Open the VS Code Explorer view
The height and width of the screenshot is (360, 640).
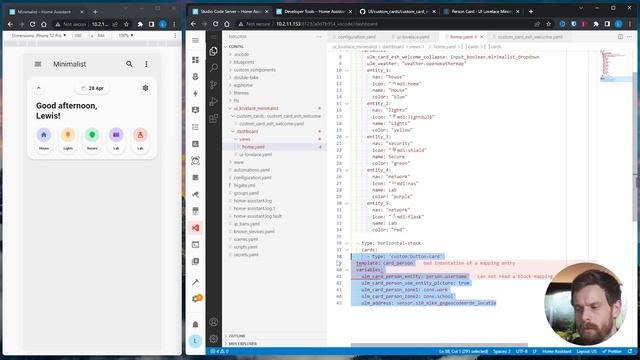[x=213, y=51]
